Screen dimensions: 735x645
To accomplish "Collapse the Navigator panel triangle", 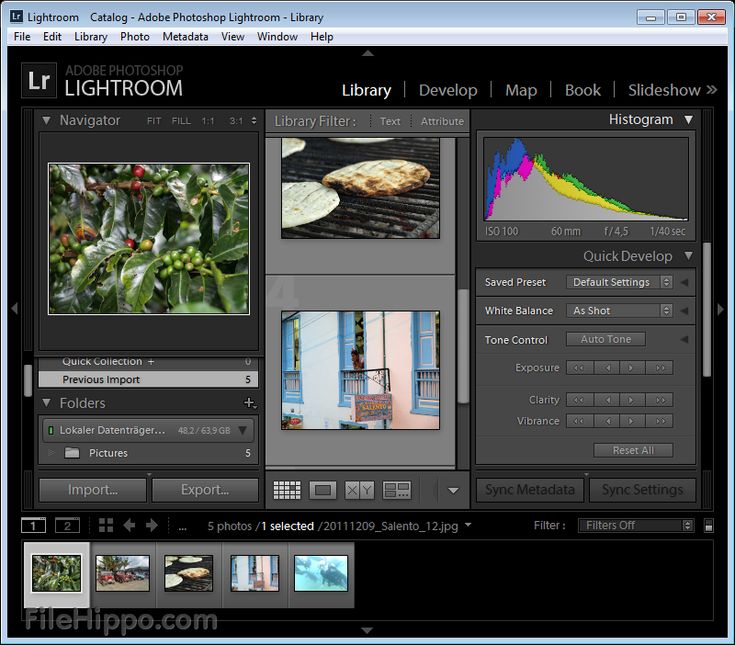I will pyautogui.click(x=46, y=120).
